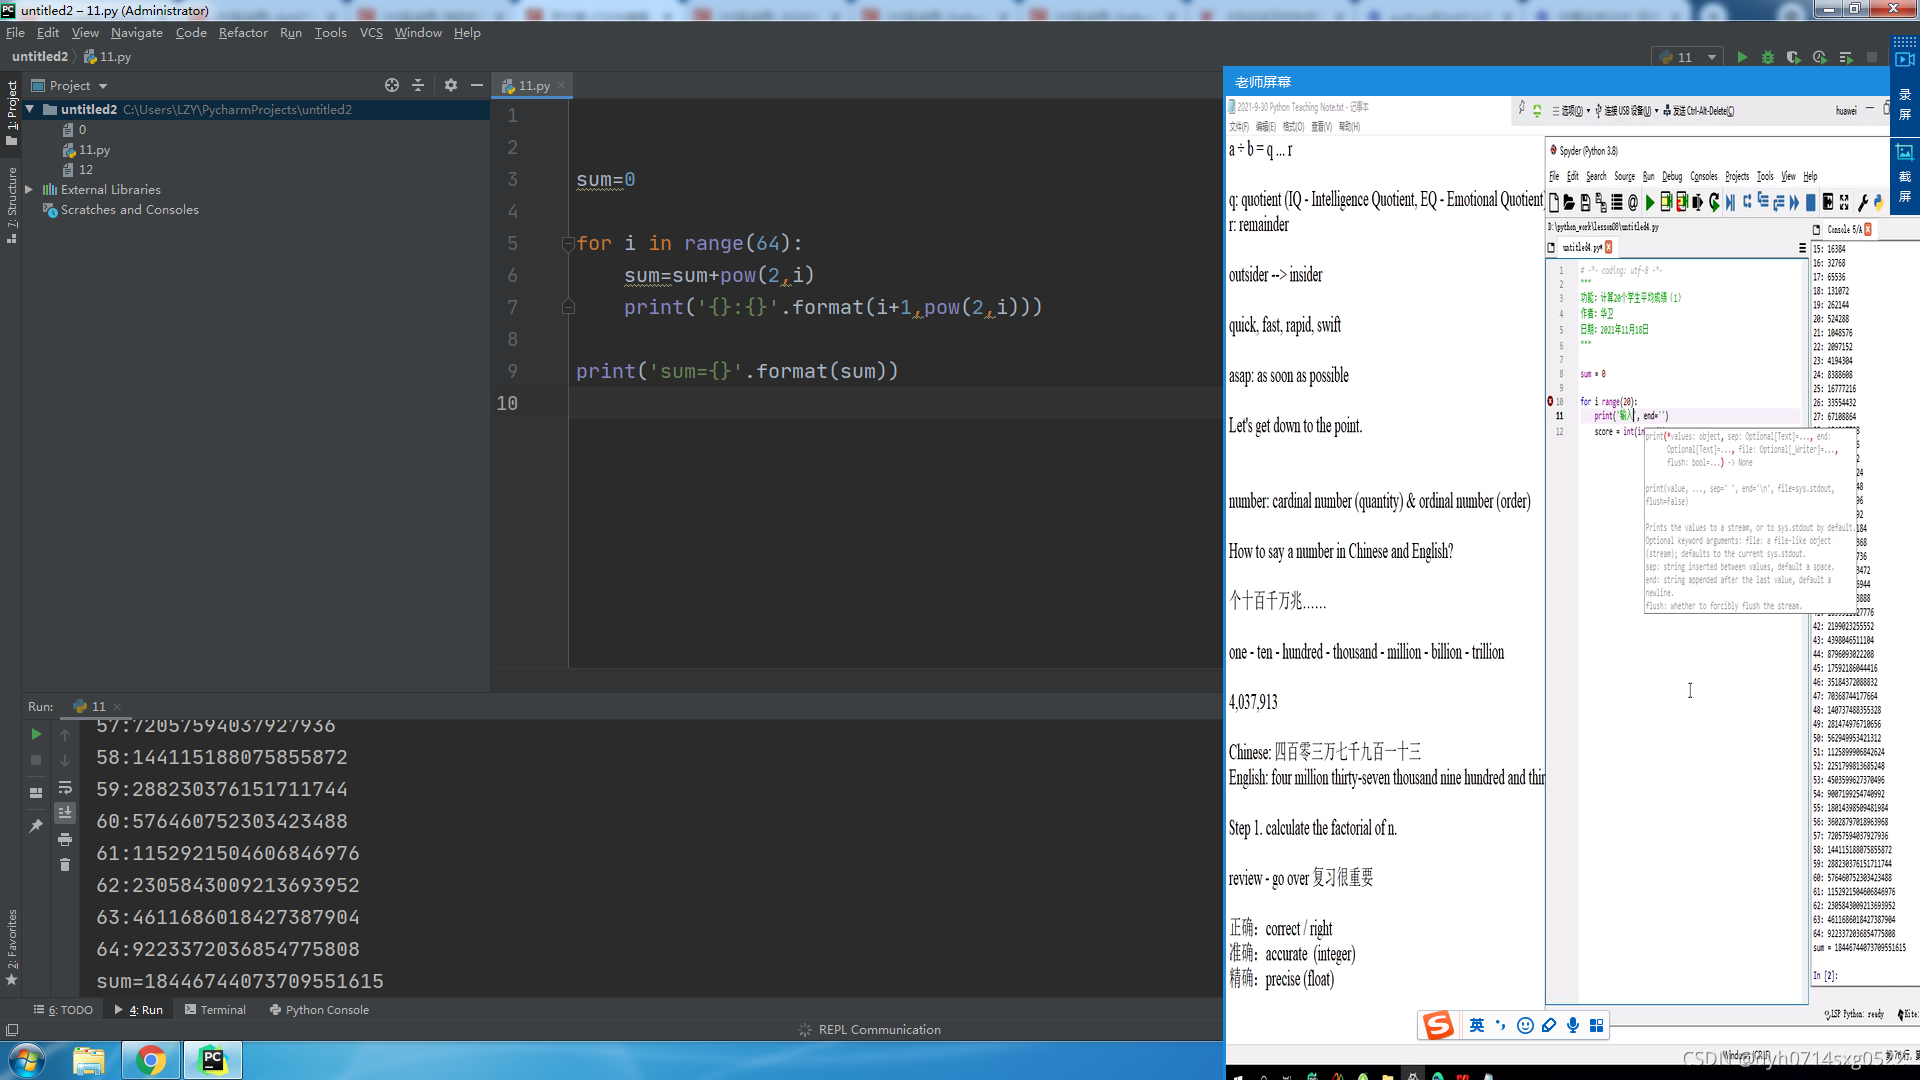
Task: Clear all Run console output
Action: pyautogui.click(x=65, y=865)
